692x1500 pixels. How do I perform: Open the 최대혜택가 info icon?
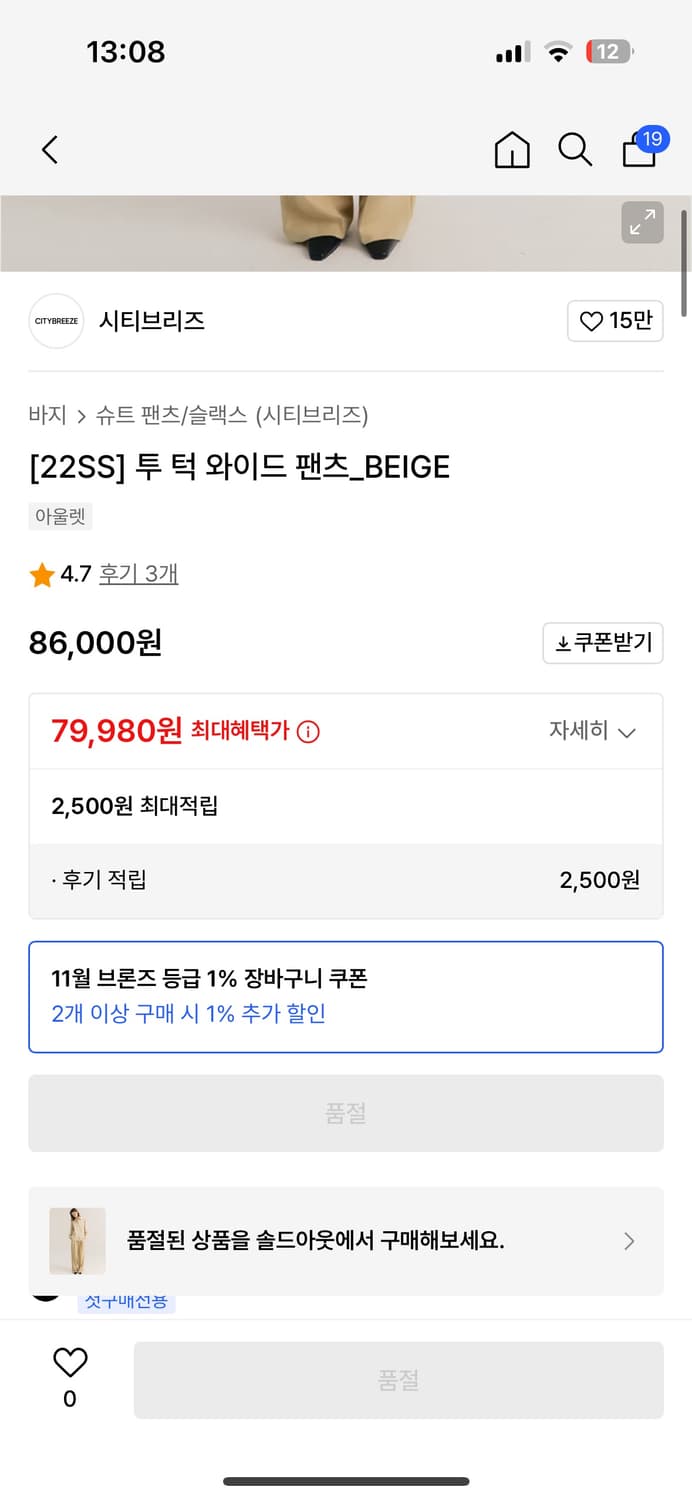tap(308, 731)
